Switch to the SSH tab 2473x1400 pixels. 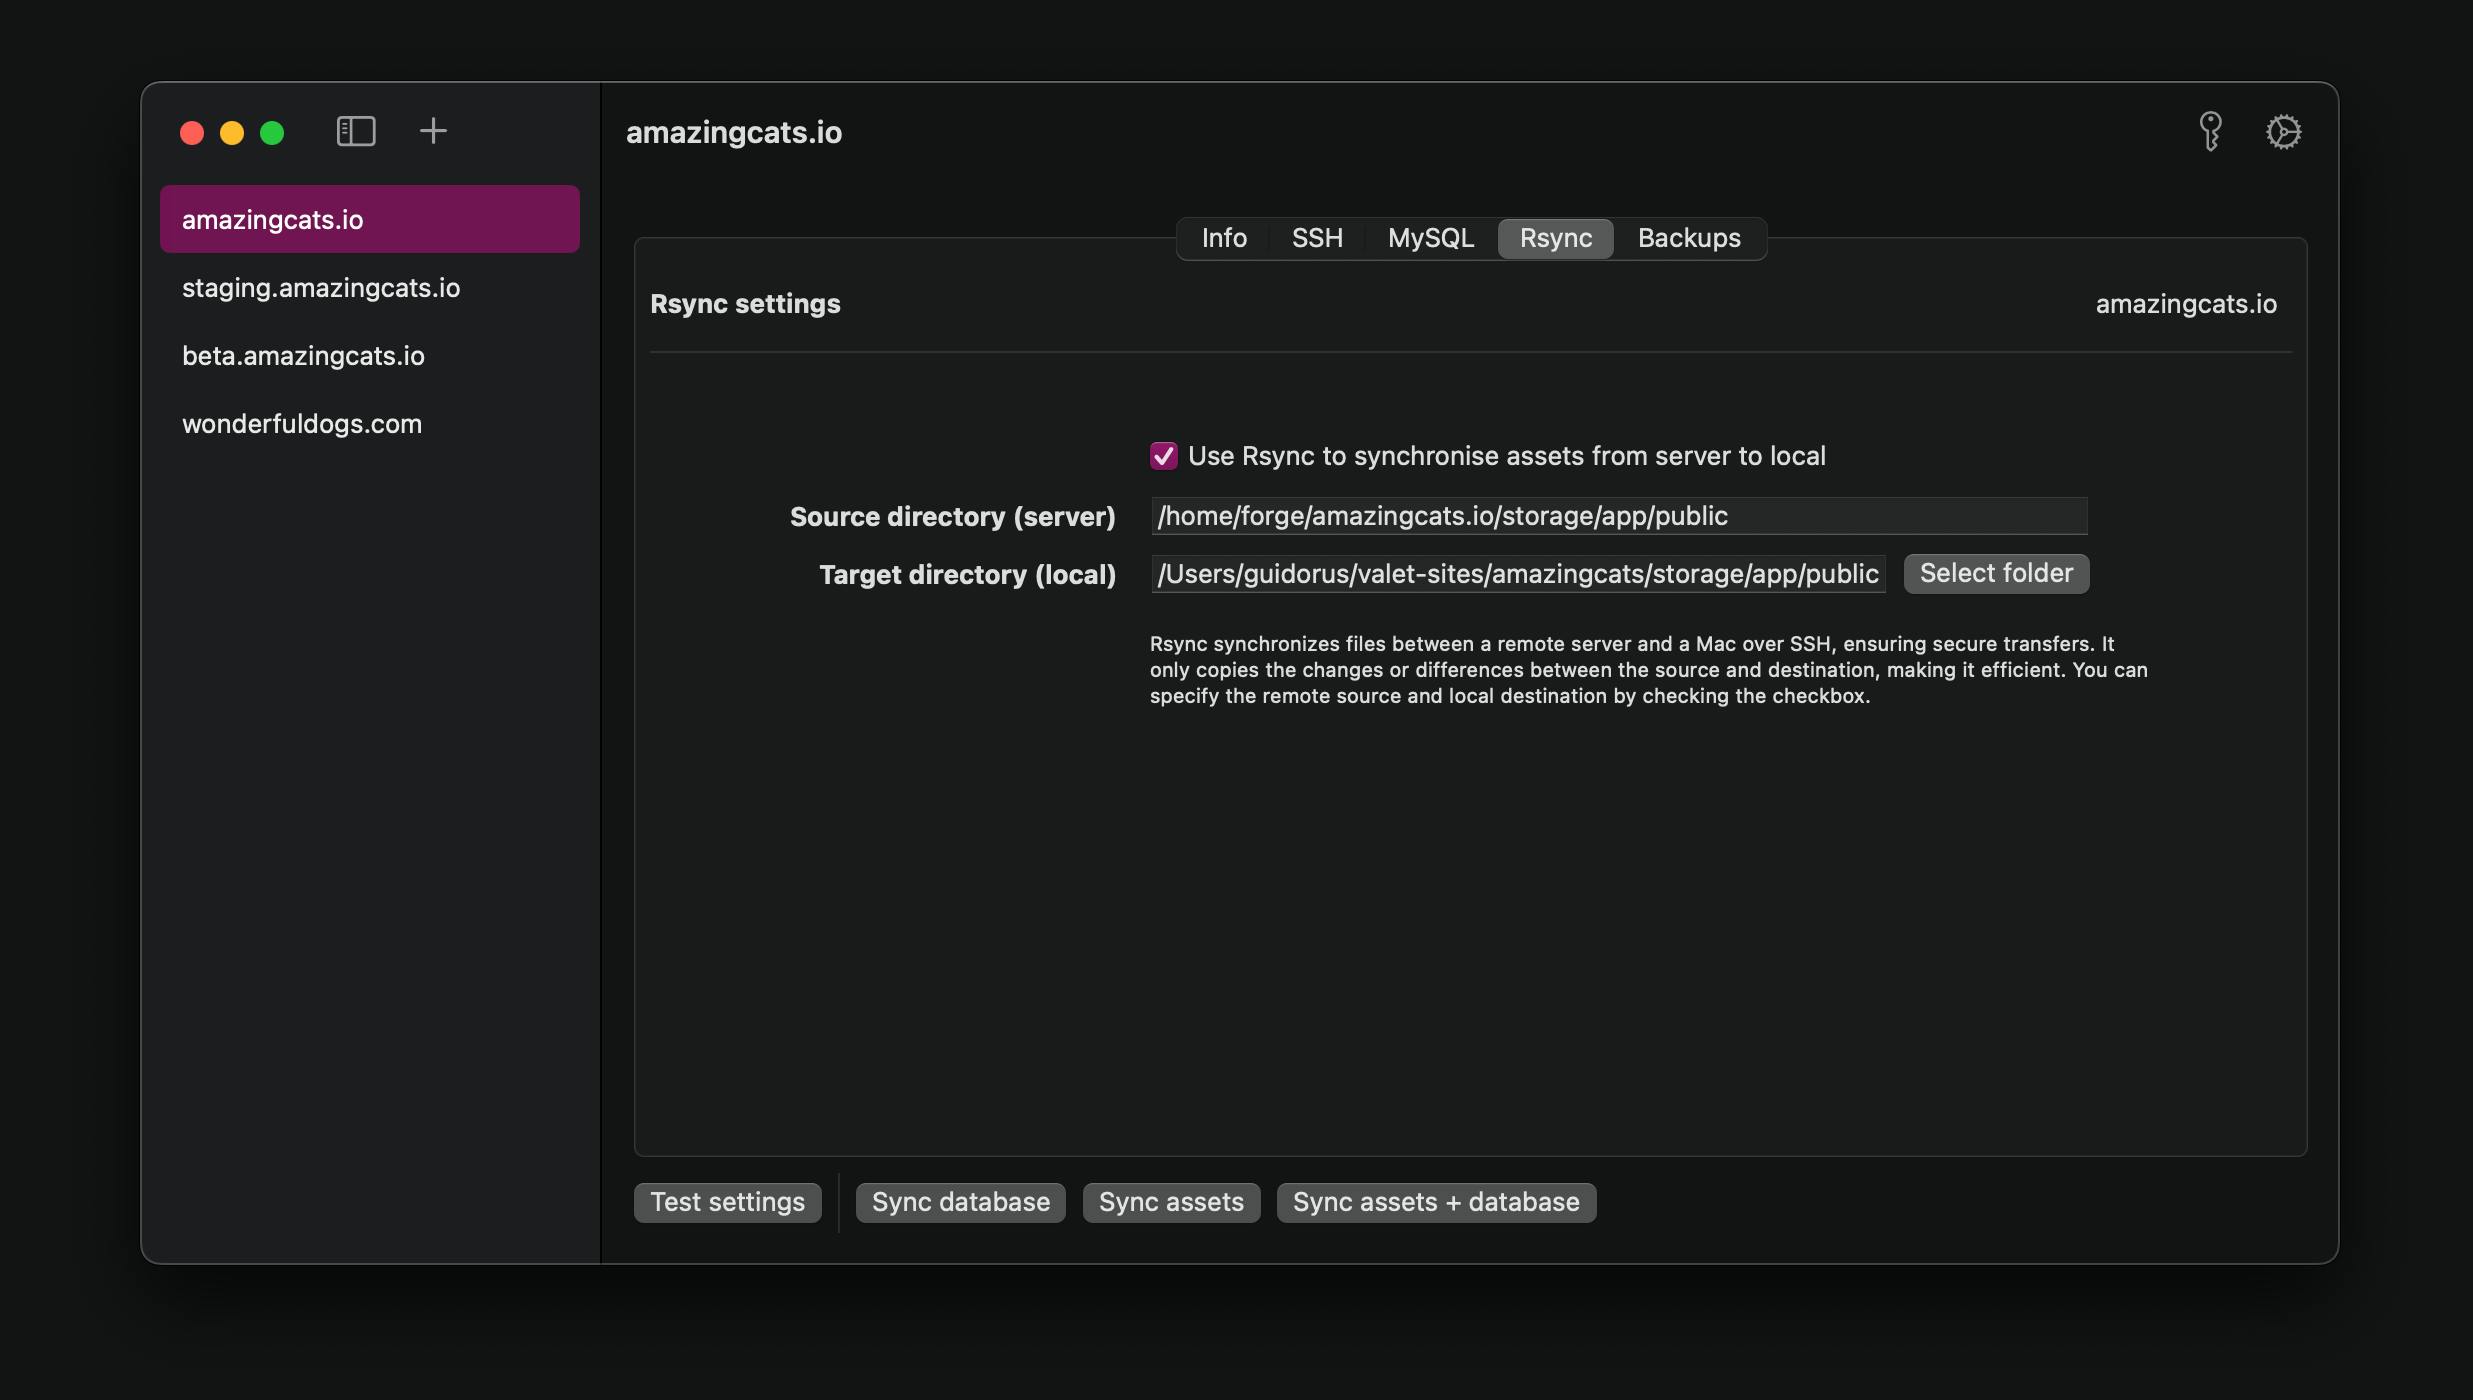(x=1317, y=238)
